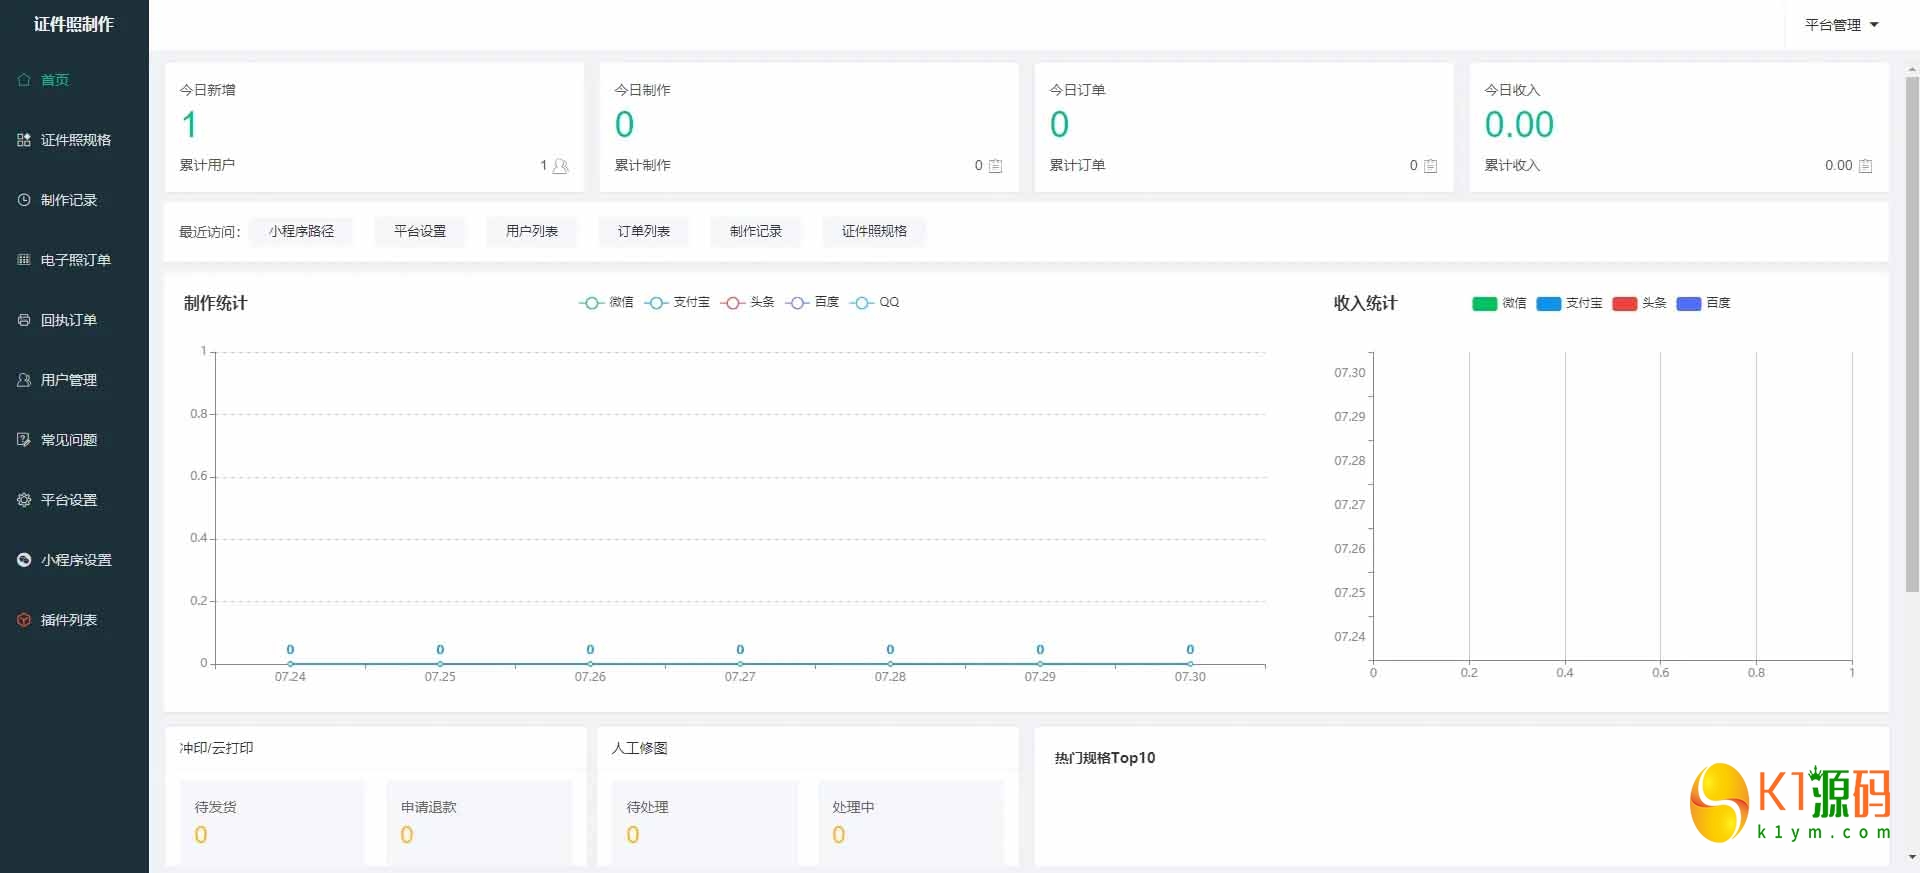Select 回执订单 from the sidebar
The width and height of the screenshot is (1920, 873).
pos(74,320)
